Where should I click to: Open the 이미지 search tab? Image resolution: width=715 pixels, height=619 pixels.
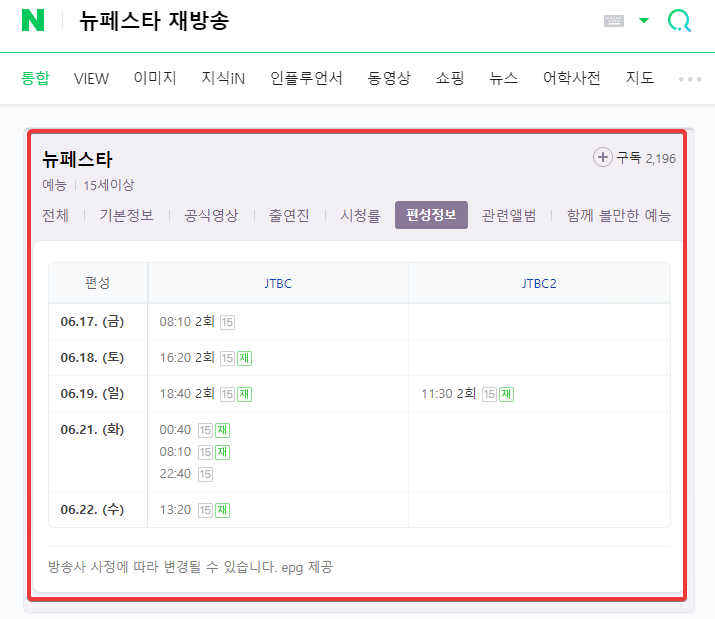point(155,78)
